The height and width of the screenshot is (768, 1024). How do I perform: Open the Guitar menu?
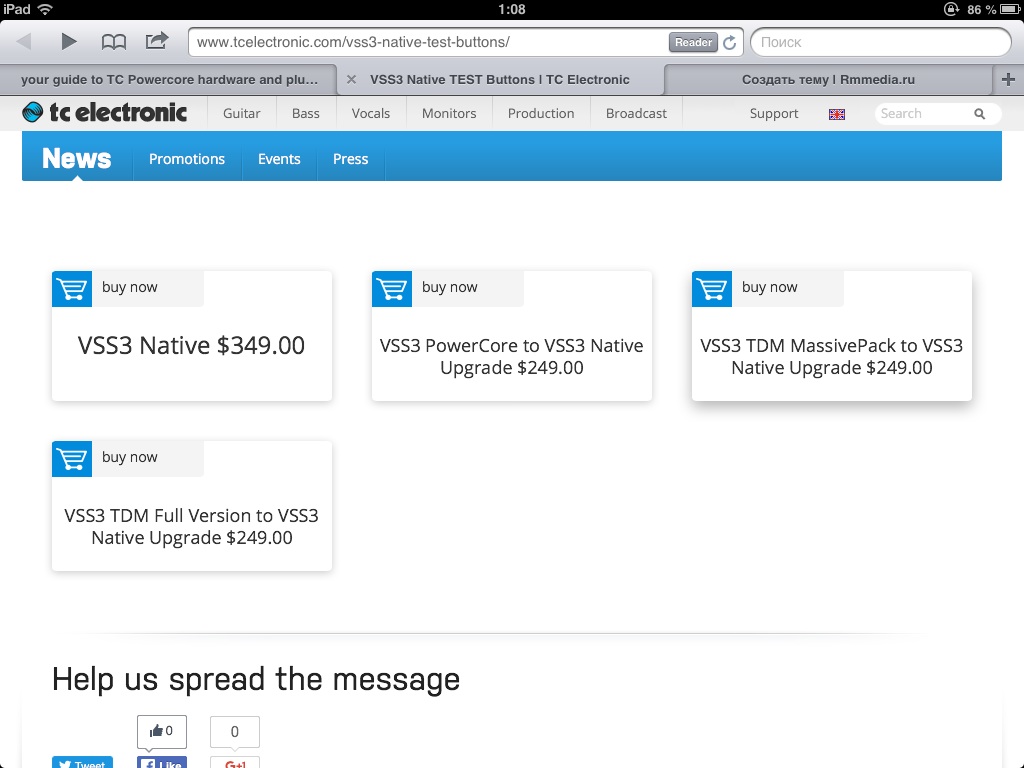click(242, 114)
